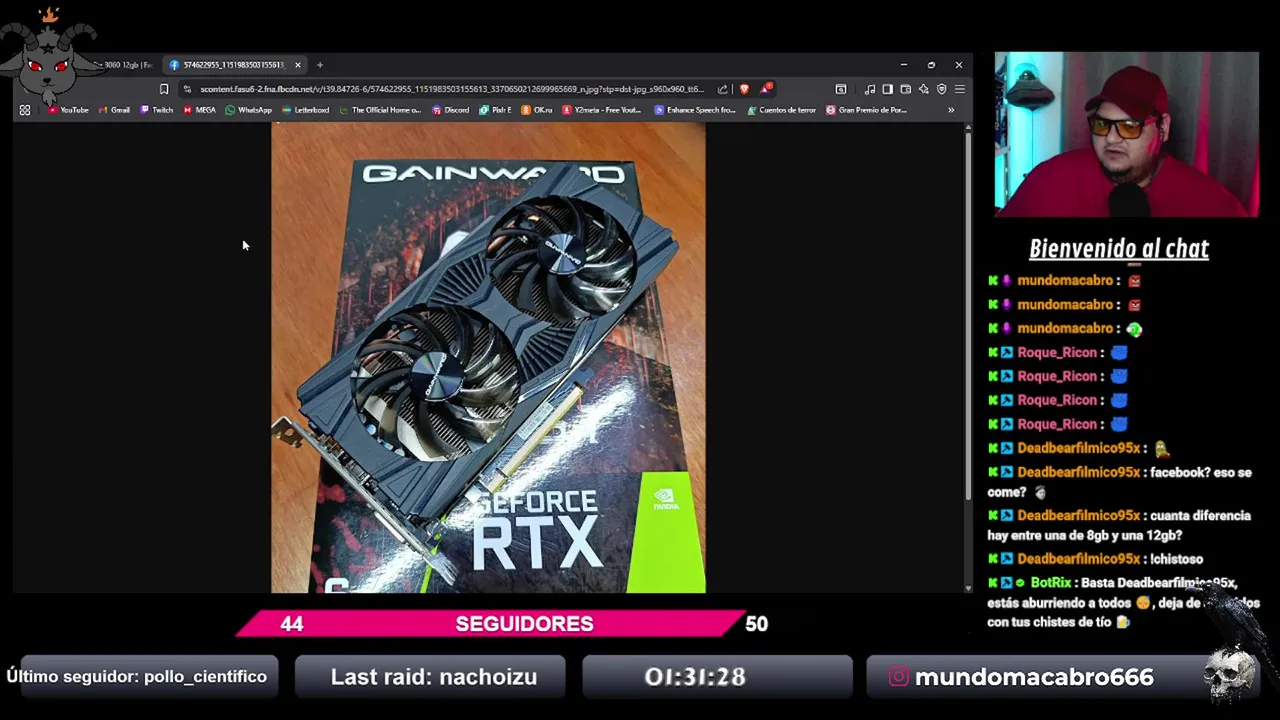Open the Discord bookmark
Screen dimensions: 1280x720
451,110
